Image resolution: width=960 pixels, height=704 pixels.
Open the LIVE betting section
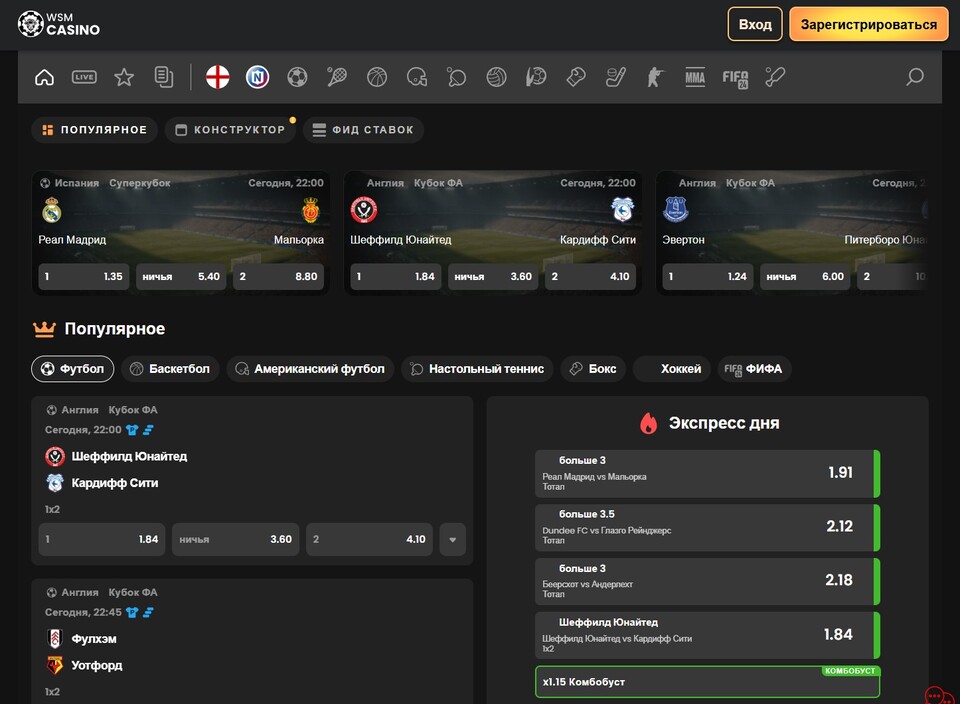pos(84,77)
